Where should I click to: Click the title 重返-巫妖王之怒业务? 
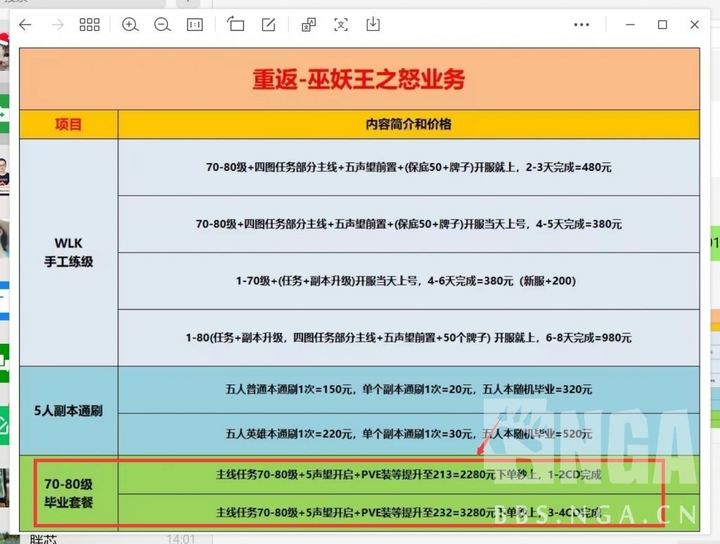[359, 79]
